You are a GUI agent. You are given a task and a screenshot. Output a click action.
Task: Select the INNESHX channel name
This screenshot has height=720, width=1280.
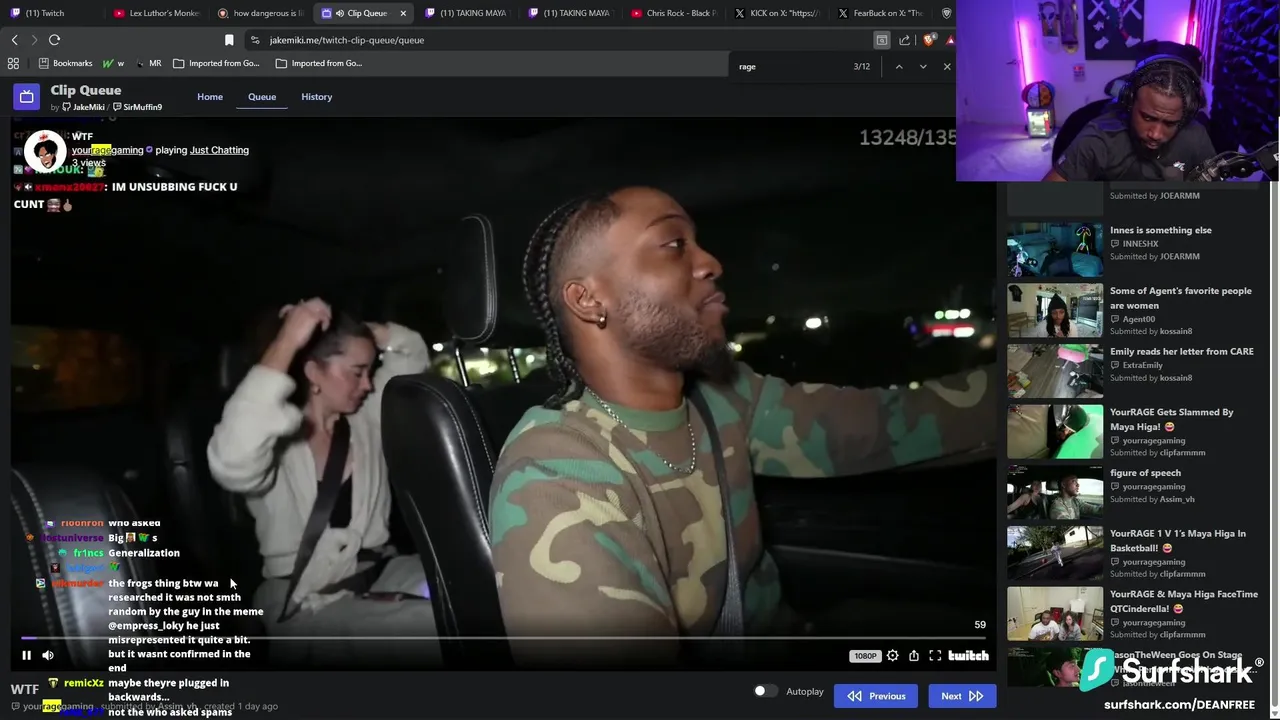(x=1140, y=244)
